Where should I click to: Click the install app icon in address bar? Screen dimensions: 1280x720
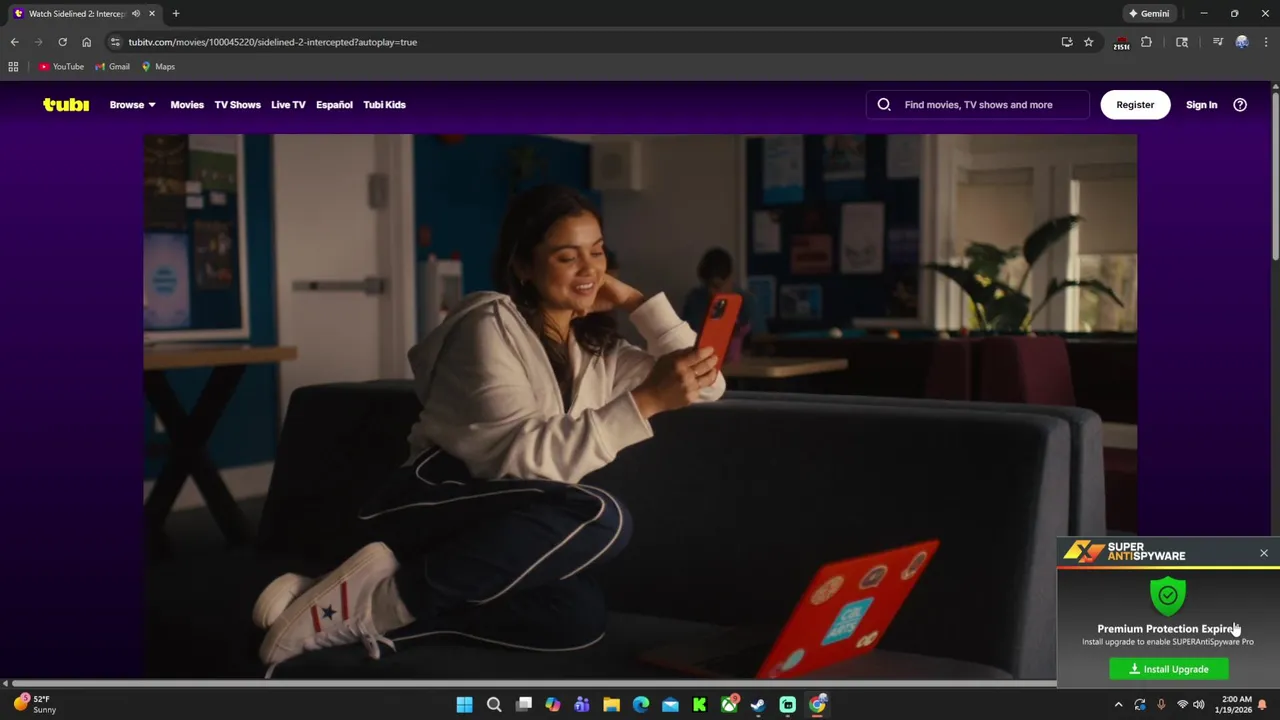(1067, 42)
